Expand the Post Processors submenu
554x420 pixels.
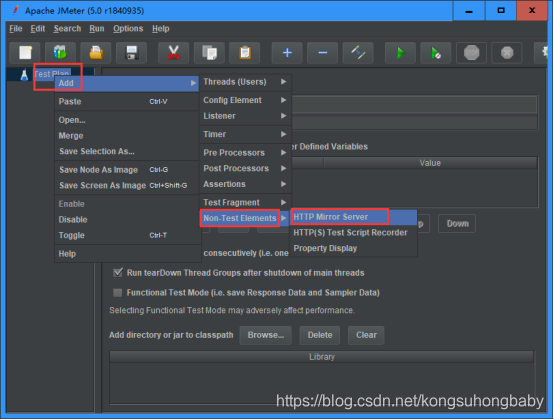(245, 168)
